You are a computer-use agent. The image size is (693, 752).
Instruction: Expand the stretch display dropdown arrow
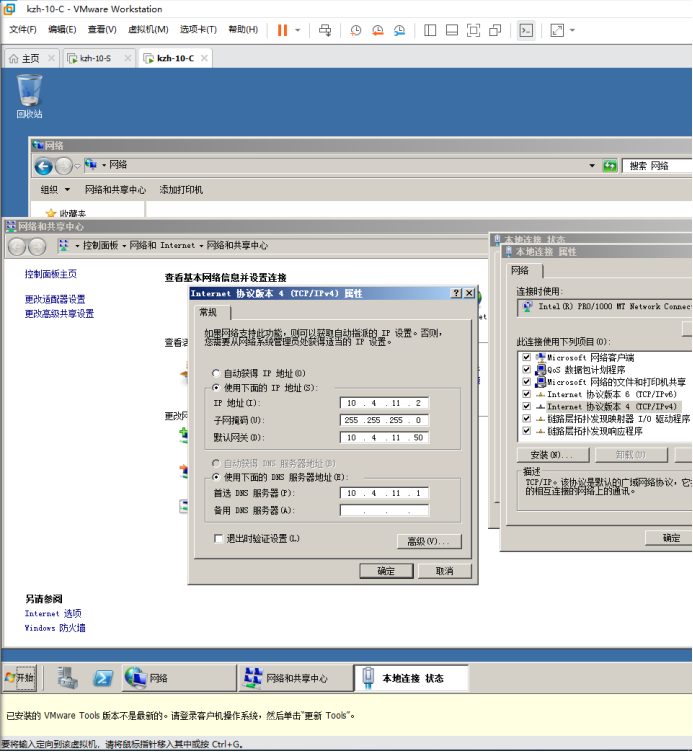pos(572,30)
